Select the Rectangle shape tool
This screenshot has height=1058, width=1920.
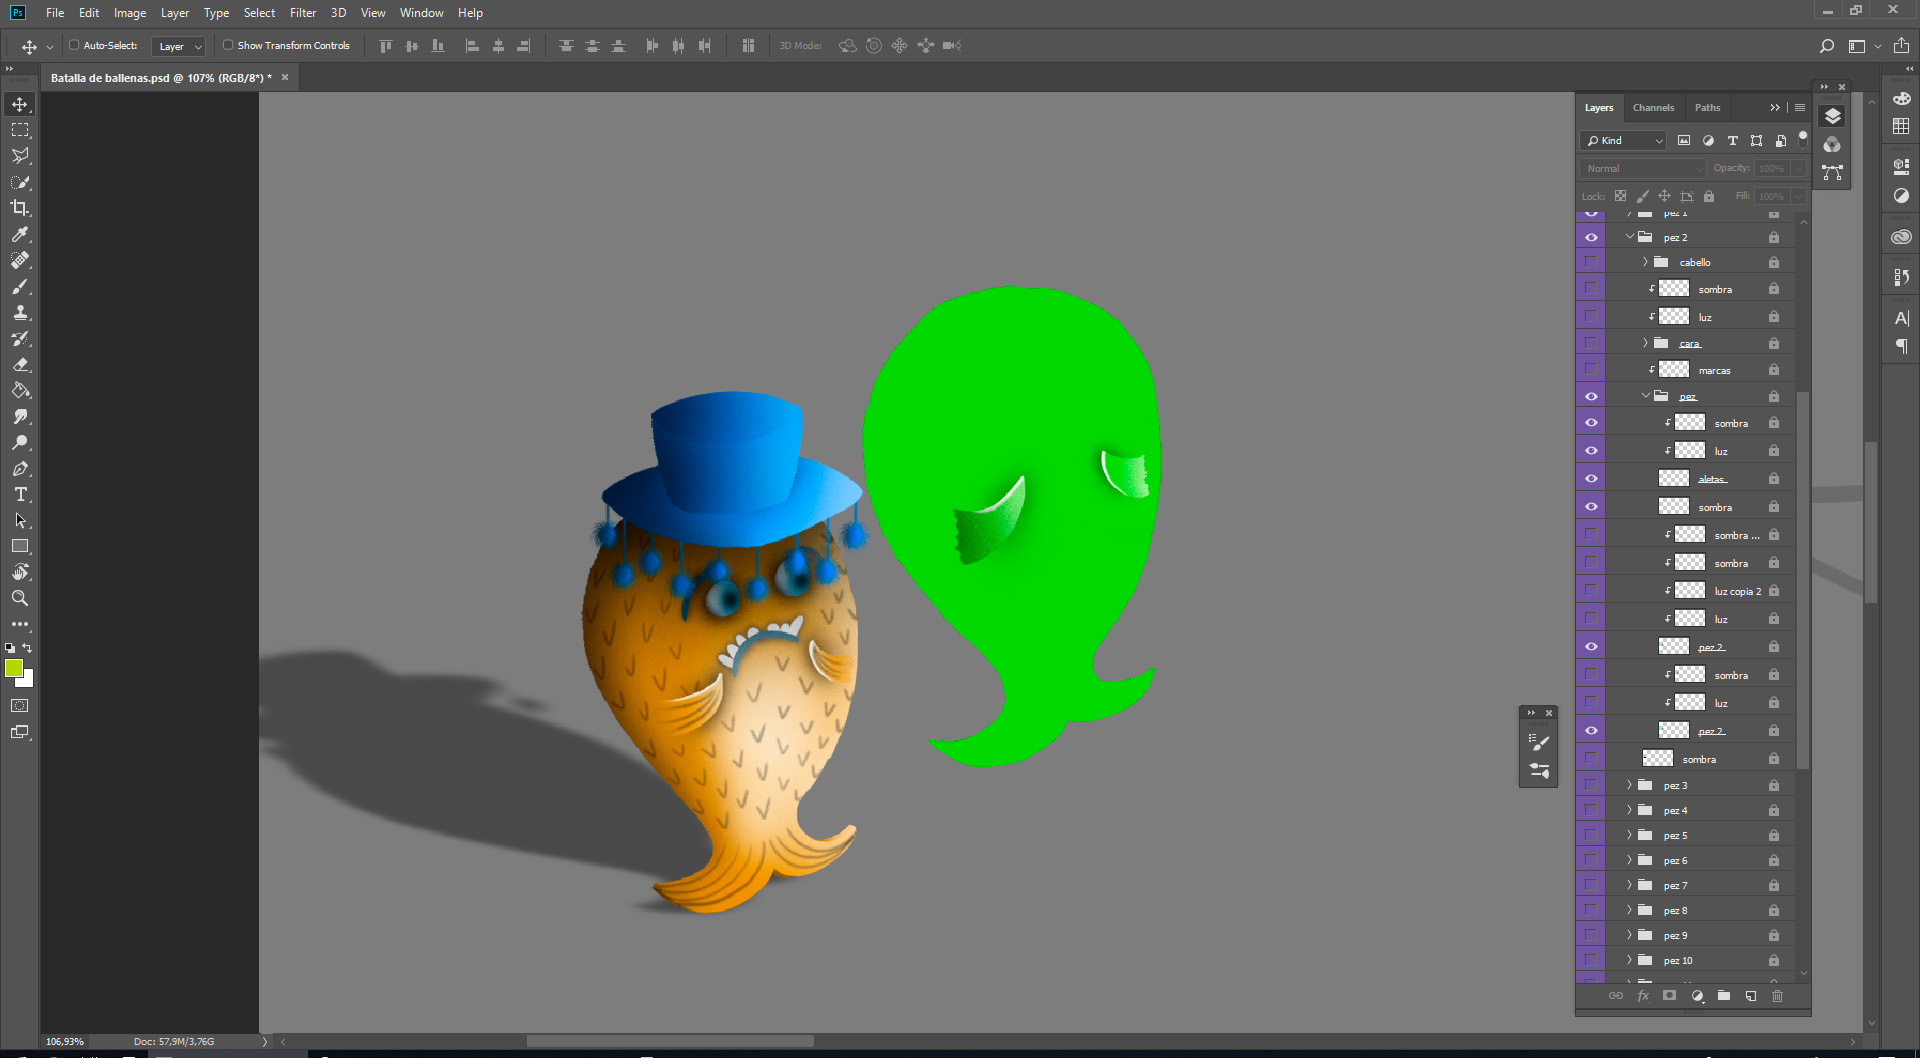pyautogui.click(x=20, y=546)
